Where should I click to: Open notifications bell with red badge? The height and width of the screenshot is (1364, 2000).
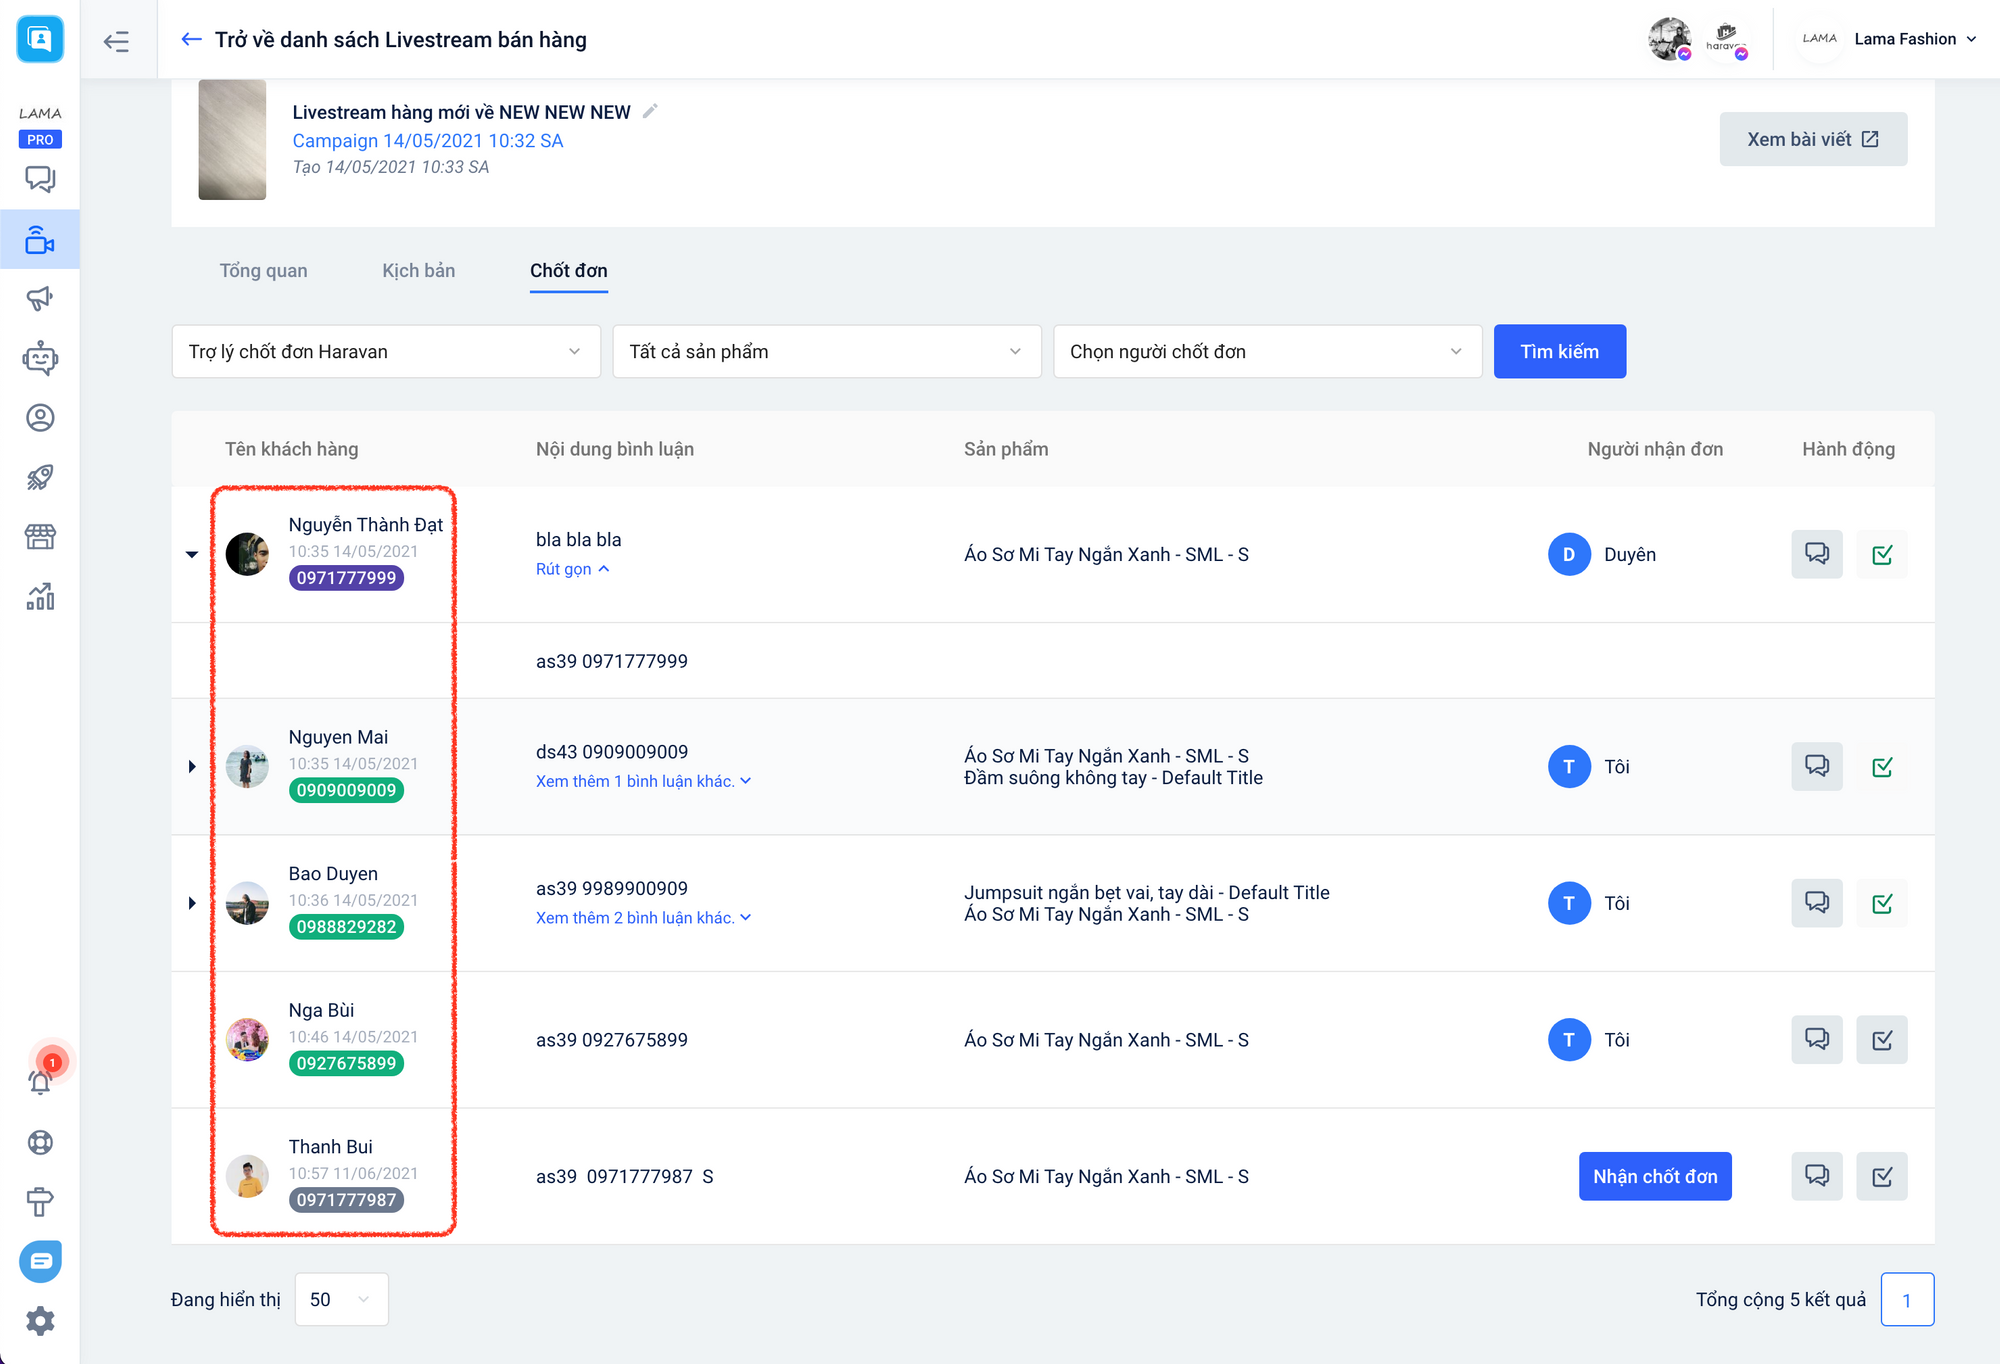pos(40,1080)
